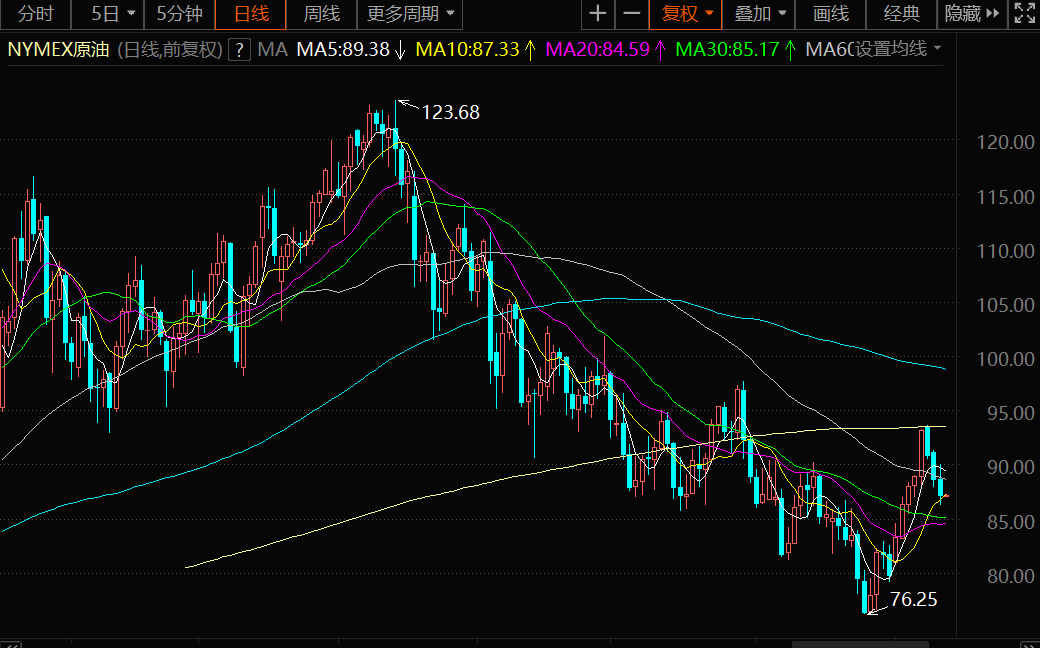The width and height of the screenshot is (1040, 648).
Task: Open the 叠加 overlay dropdown
Action: [759, 14]
